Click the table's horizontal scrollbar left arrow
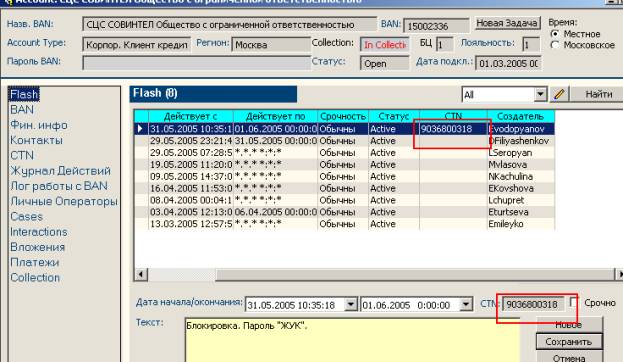 [141, 274]
